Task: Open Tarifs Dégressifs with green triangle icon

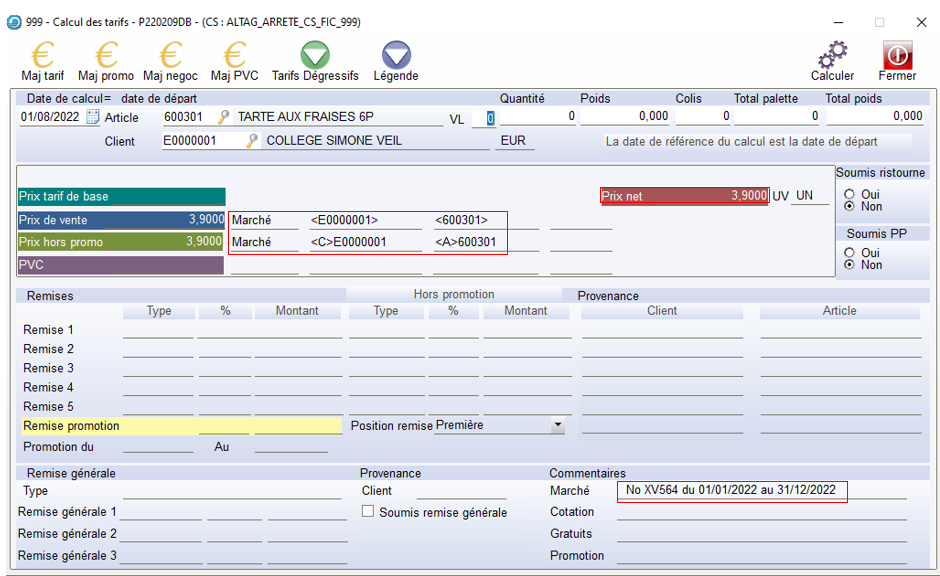Action: (315, 56)
